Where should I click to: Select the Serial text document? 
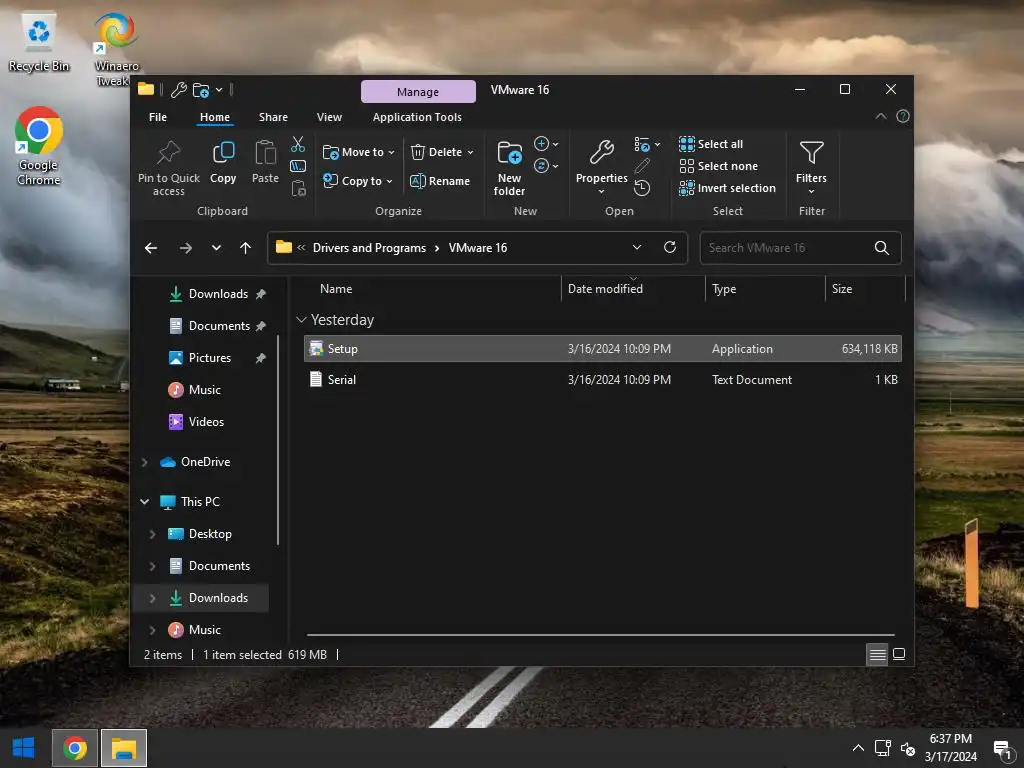tap(602, 379)
